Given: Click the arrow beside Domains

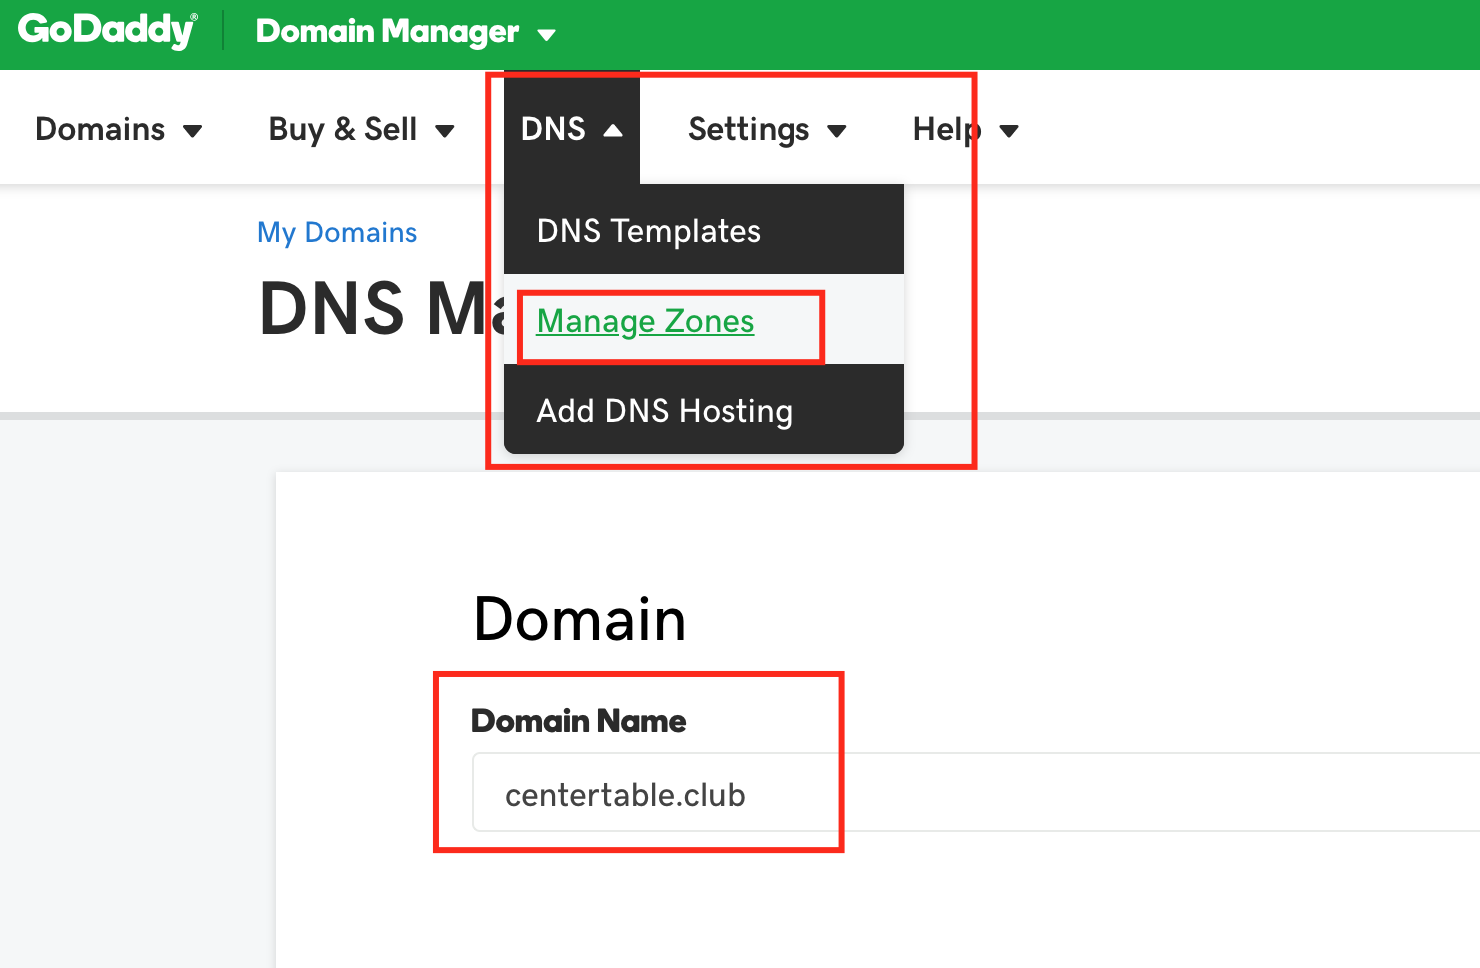Looking at the screenshot, I should click(x=193, y=131).
